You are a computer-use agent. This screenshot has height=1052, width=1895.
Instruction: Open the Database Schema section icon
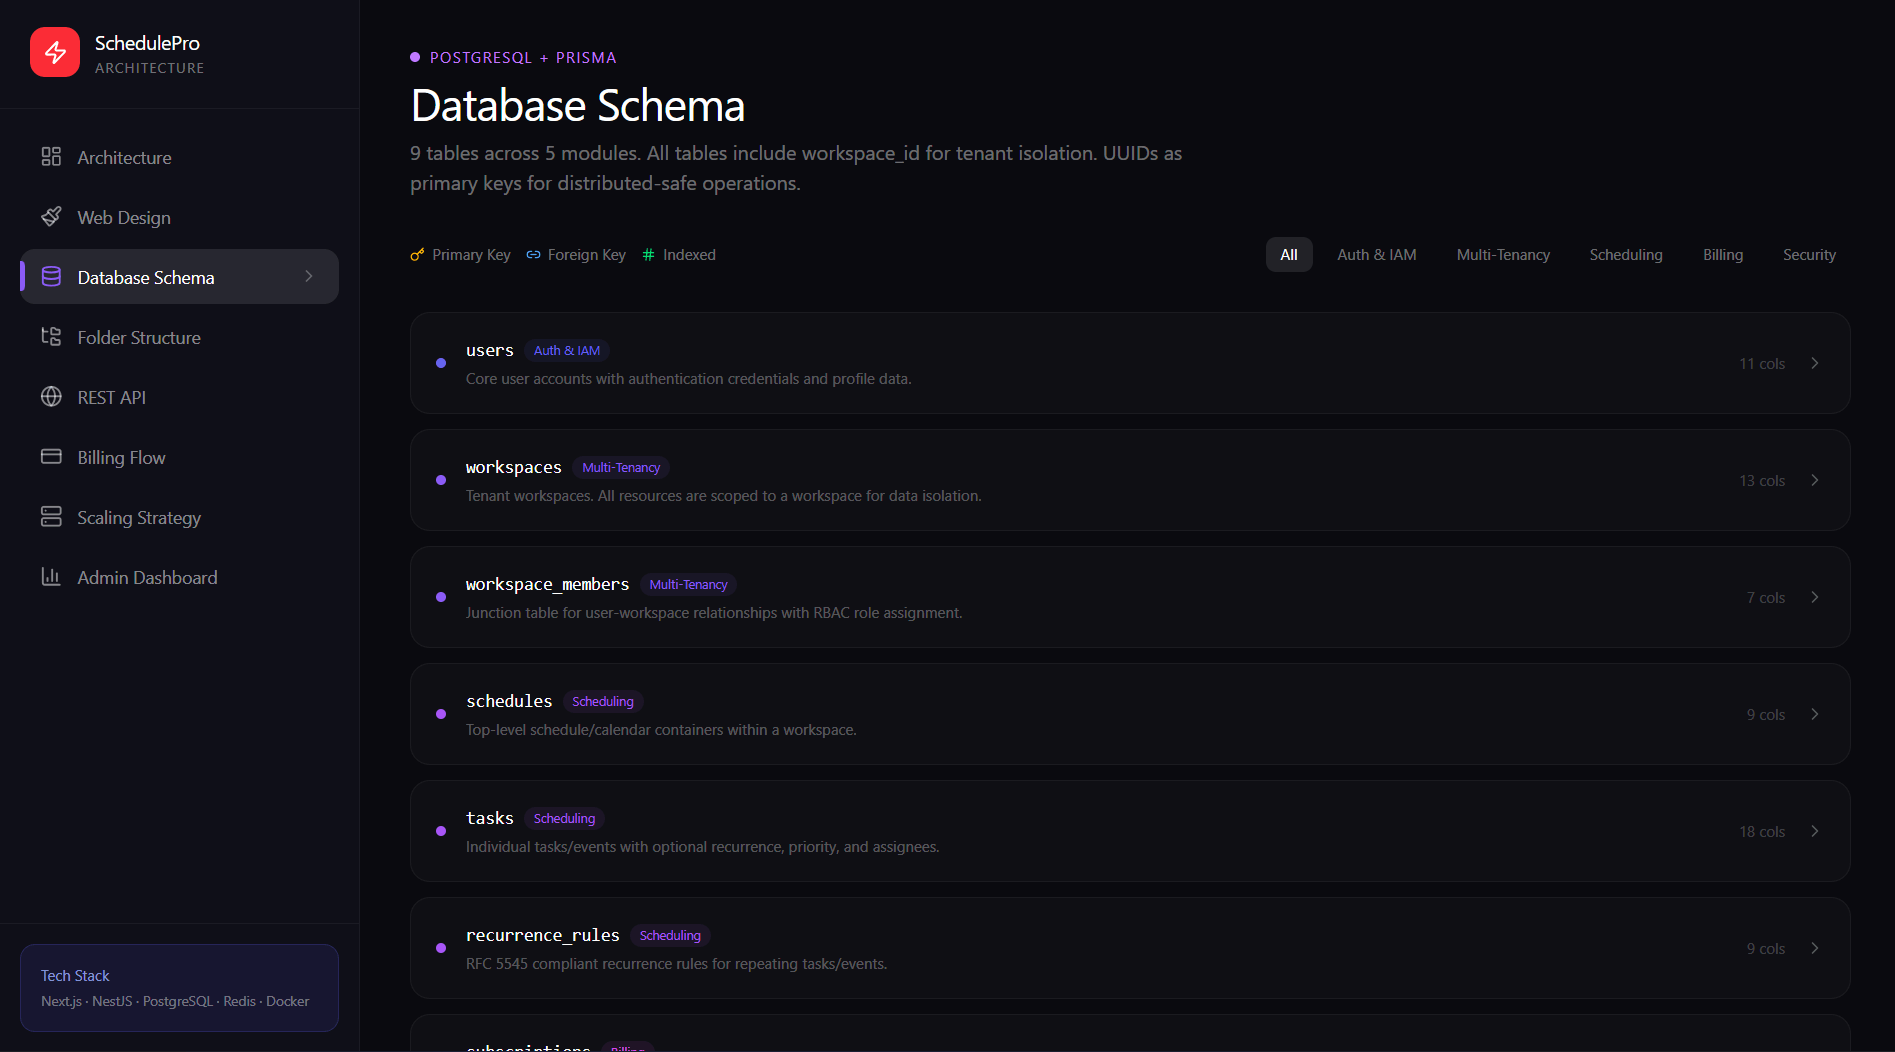tap(51, 277)
